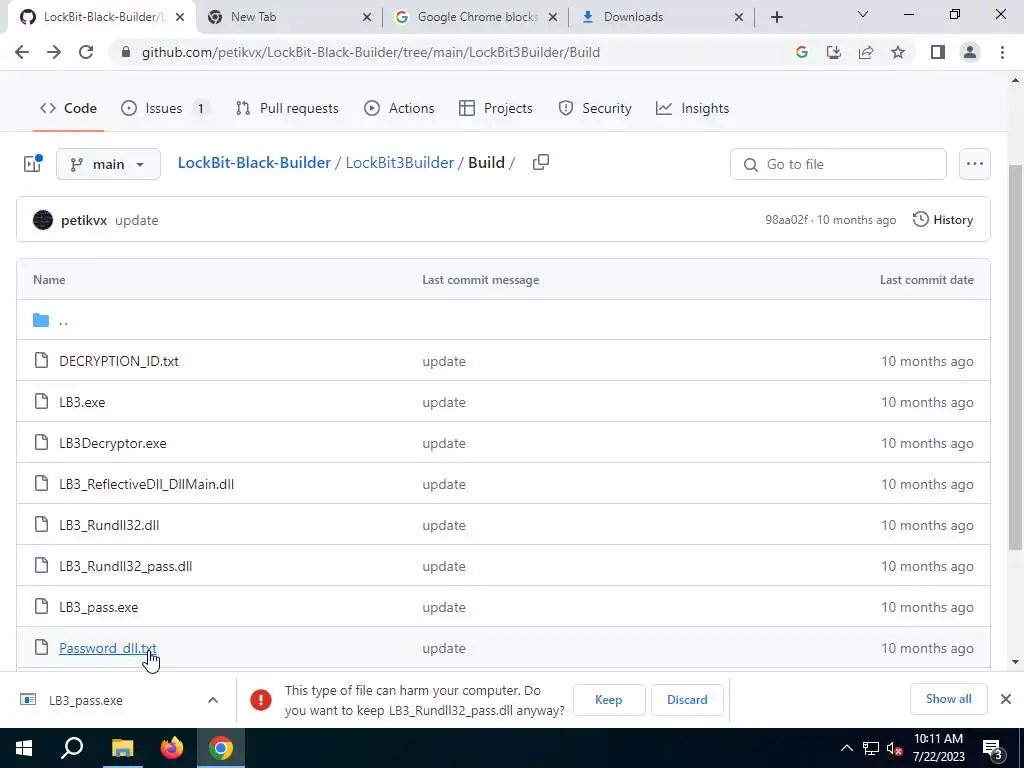Discard the dangerous download
This screenshot has height=768, width=1024.
tap(687, 699)
